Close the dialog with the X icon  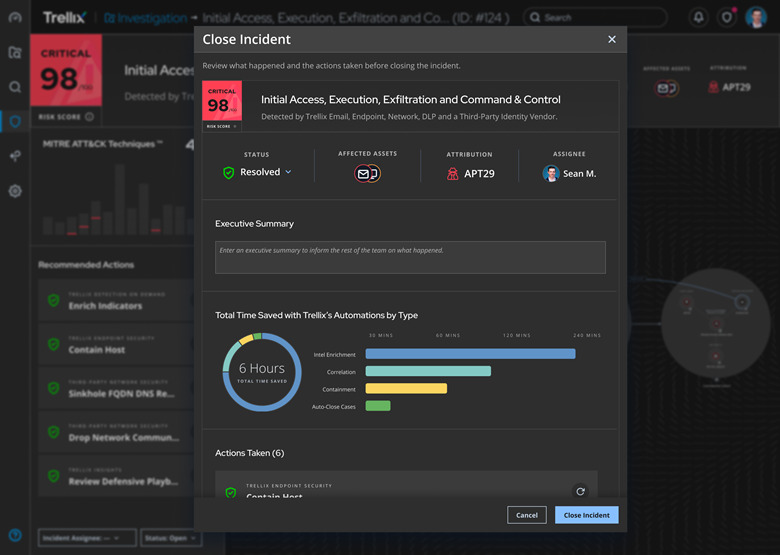(612, 39)
